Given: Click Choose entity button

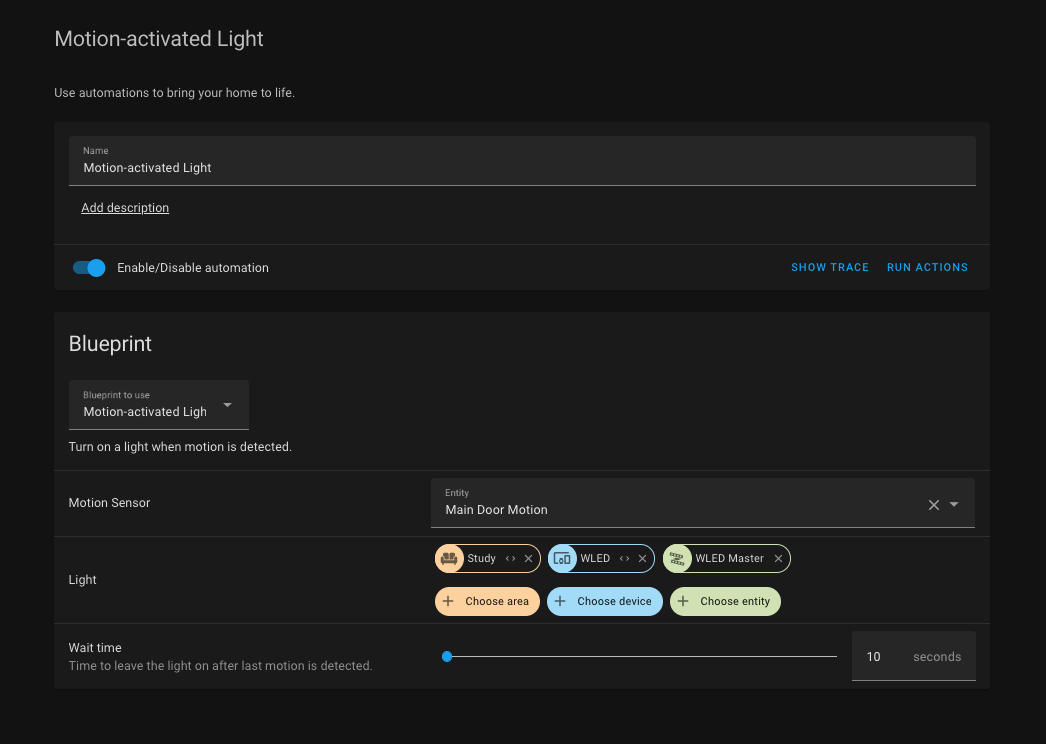Looking at the screenshot, I should [x=725, y=602].
